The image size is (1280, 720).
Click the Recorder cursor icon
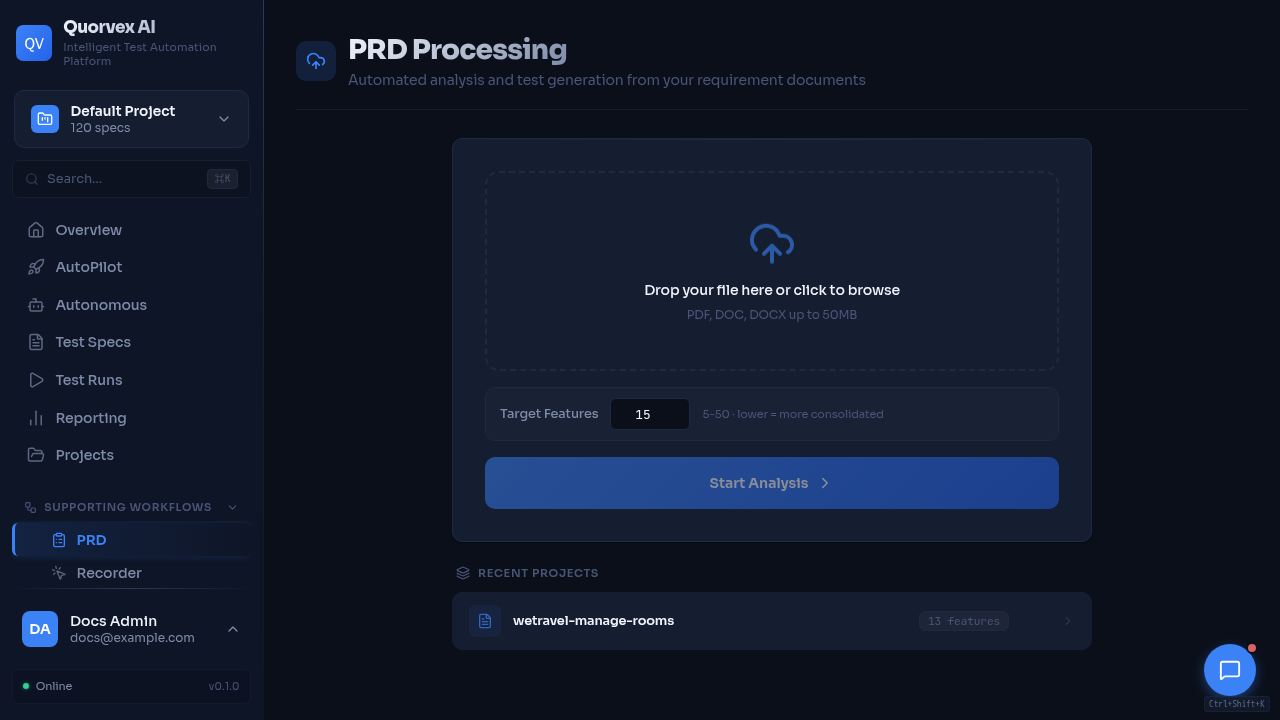tap(59, 573)
